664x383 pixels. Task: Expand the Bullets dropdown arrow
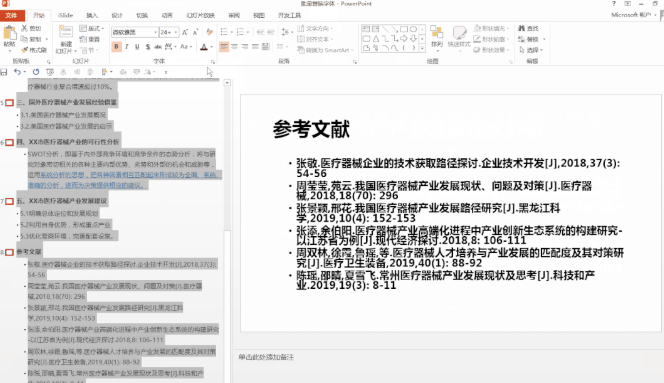tap(232, 32)
